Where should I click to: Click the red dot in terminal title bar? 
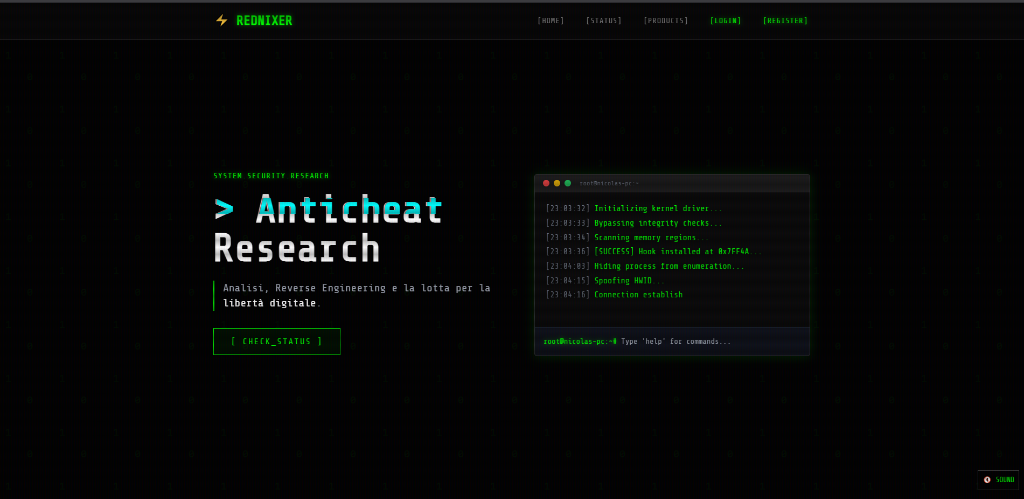click(546, 184)
